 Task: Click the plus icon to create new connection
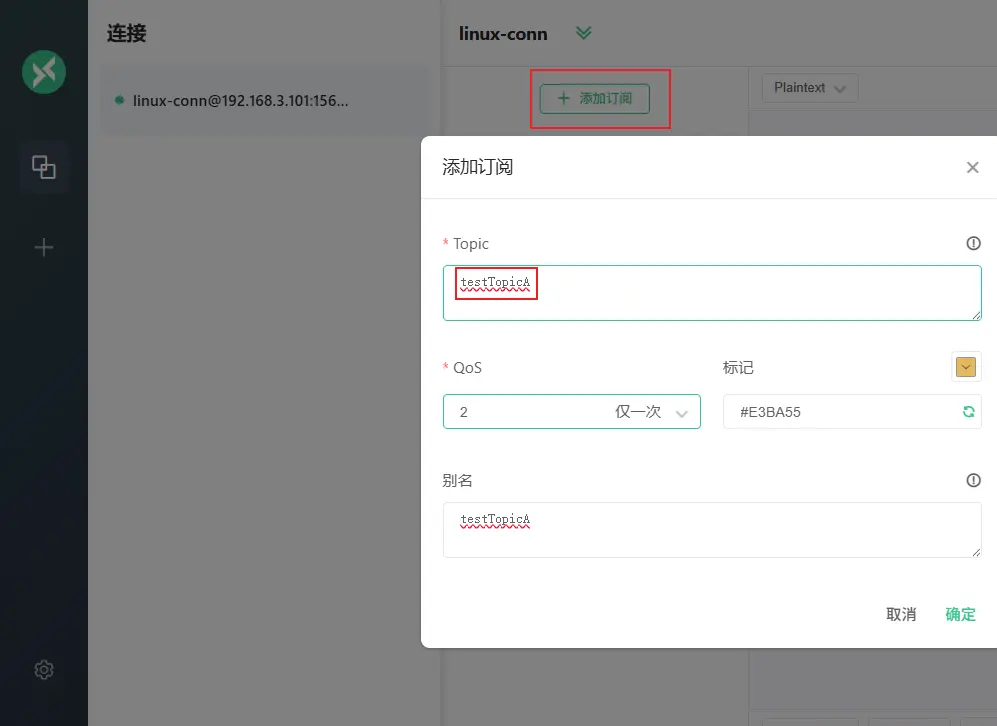pyautogui.click(x=43, y=246)
